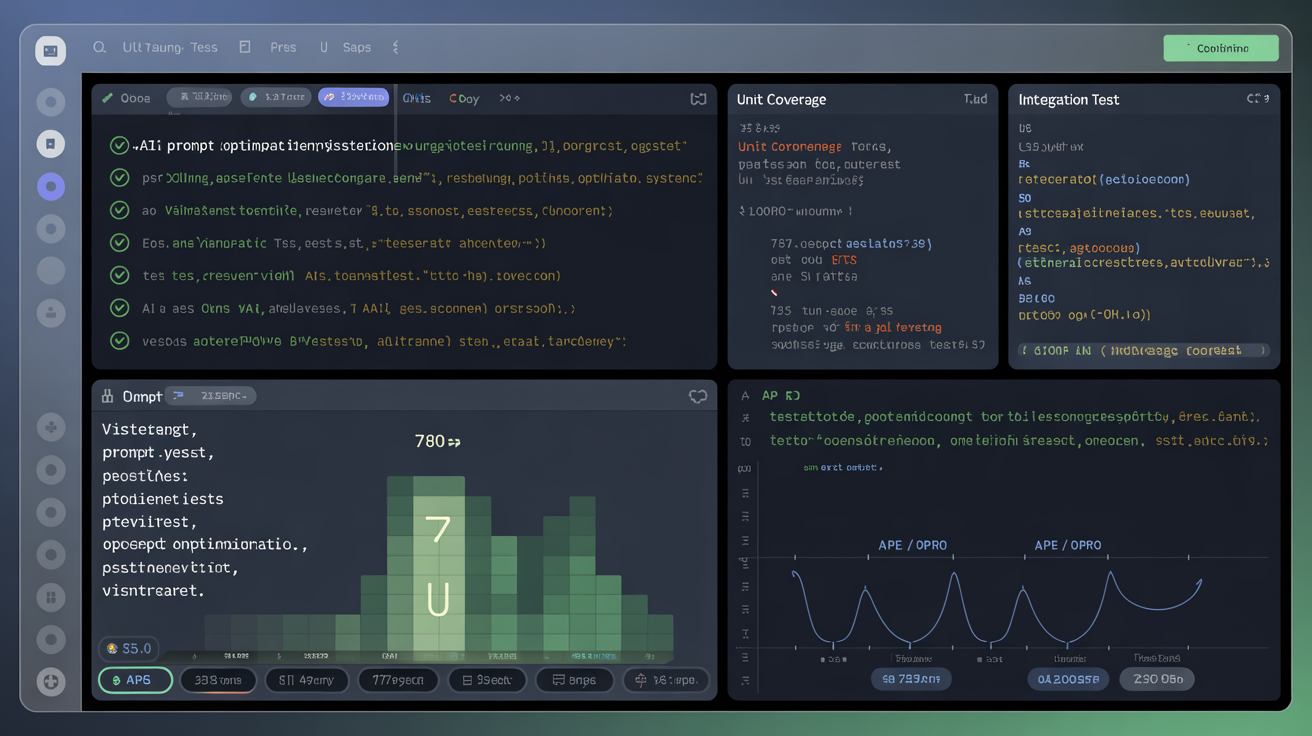Click the green pencil icon next to Oboe
1312x736 pixels.
[107, 97]
